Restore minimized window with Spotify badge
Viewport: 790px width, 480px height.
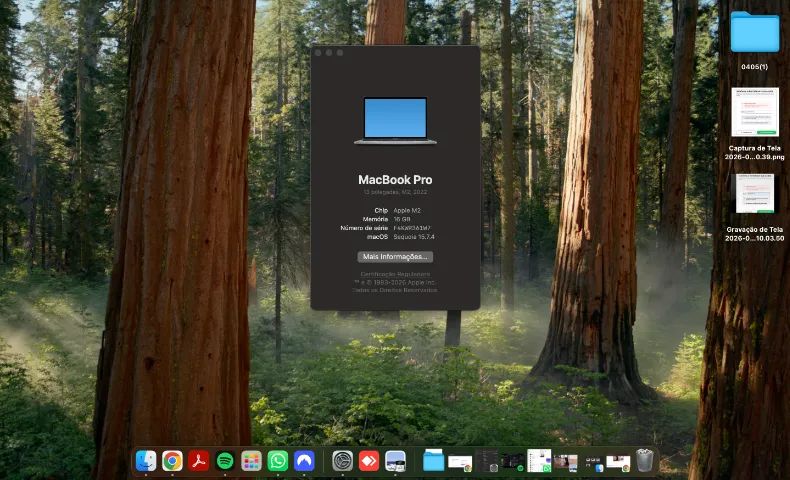tap(513, 461)
